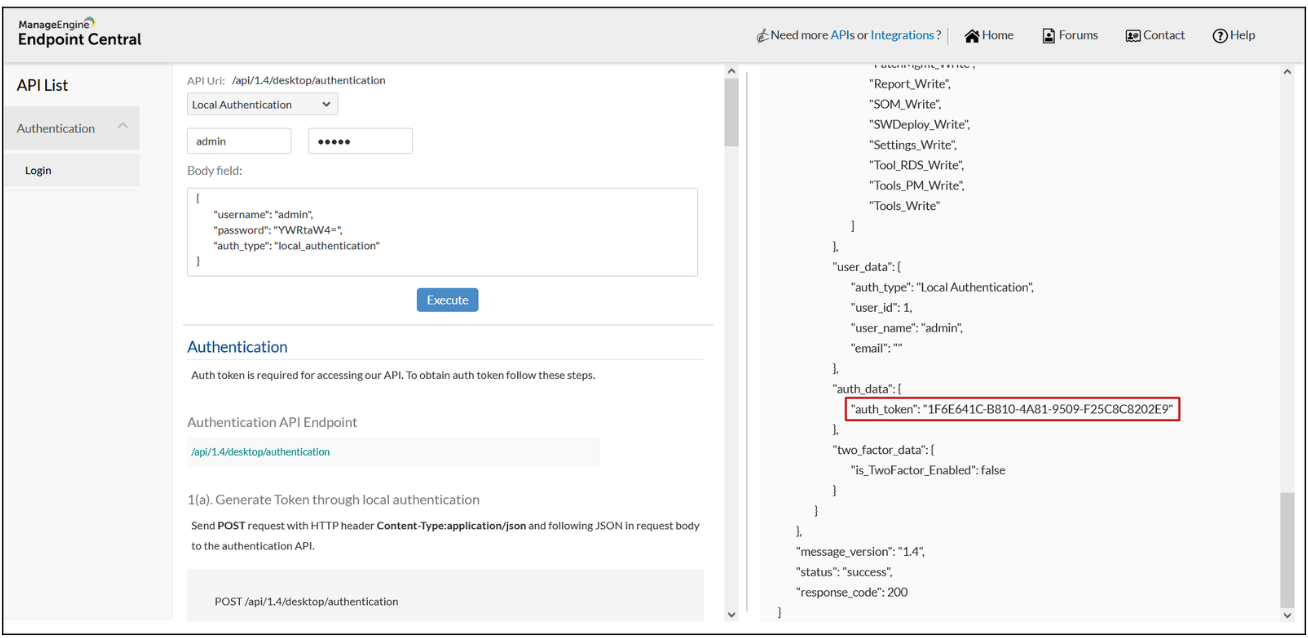
Task: Click the Forums icon
Action: pyautogui.click(x=1049, y=36)
